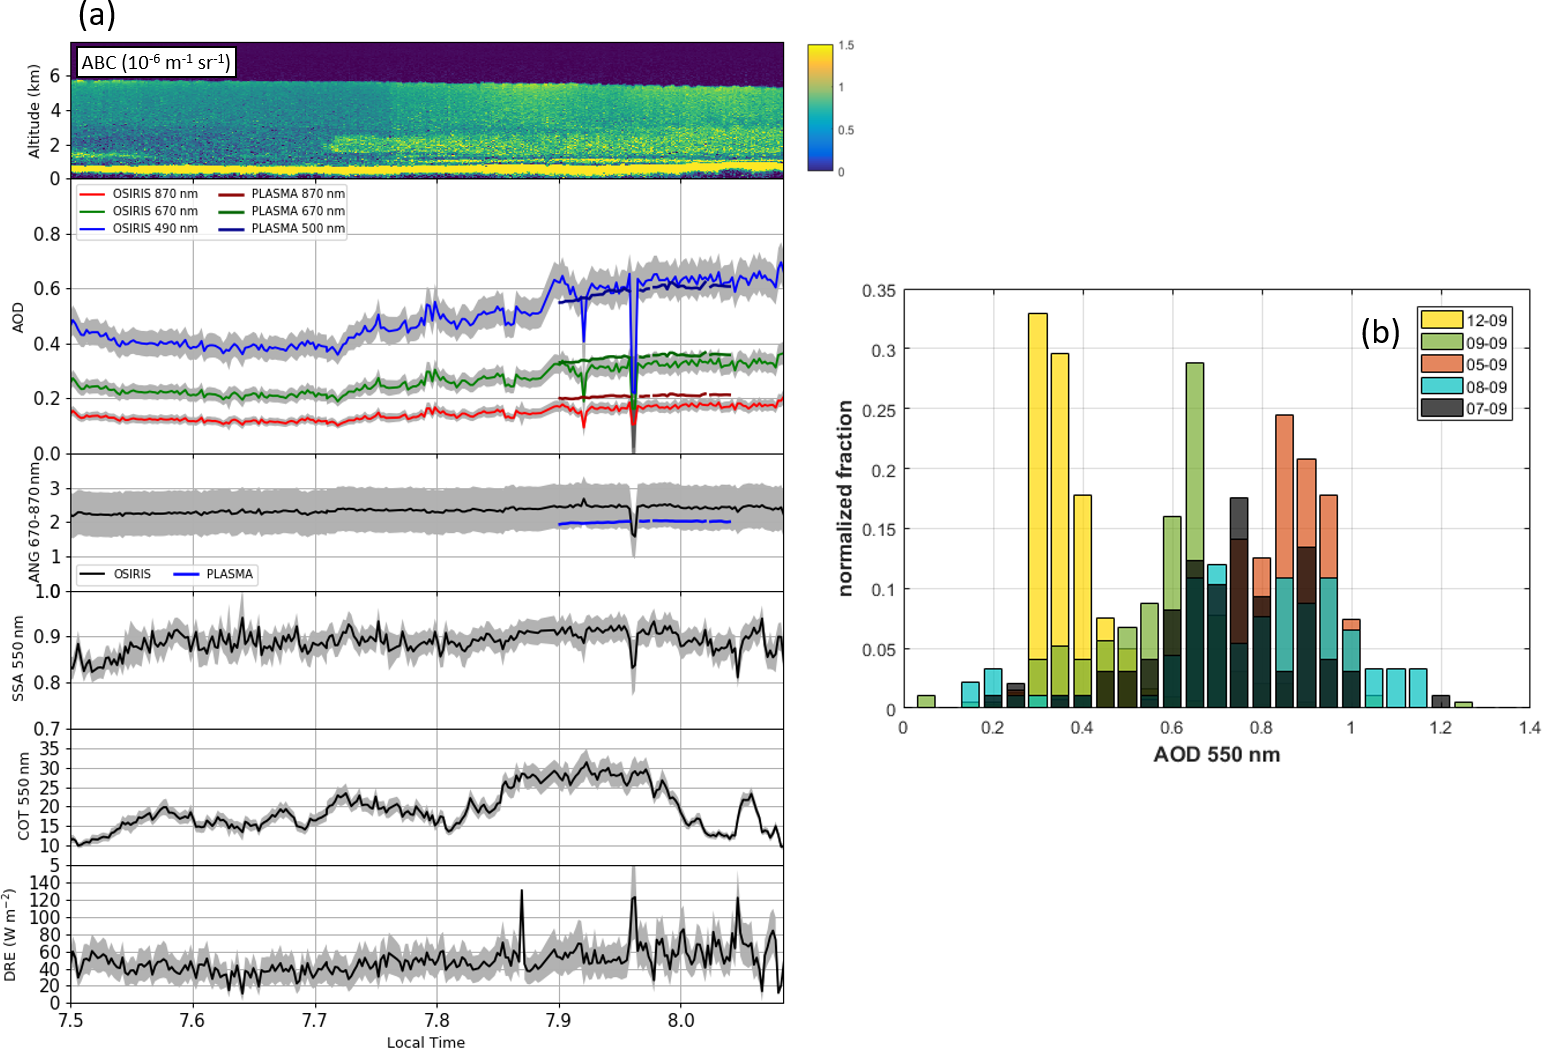Select the orange 05-09 legend swatch
The width and height of the screenshot is (1542, 1049).
[1441, 364]
